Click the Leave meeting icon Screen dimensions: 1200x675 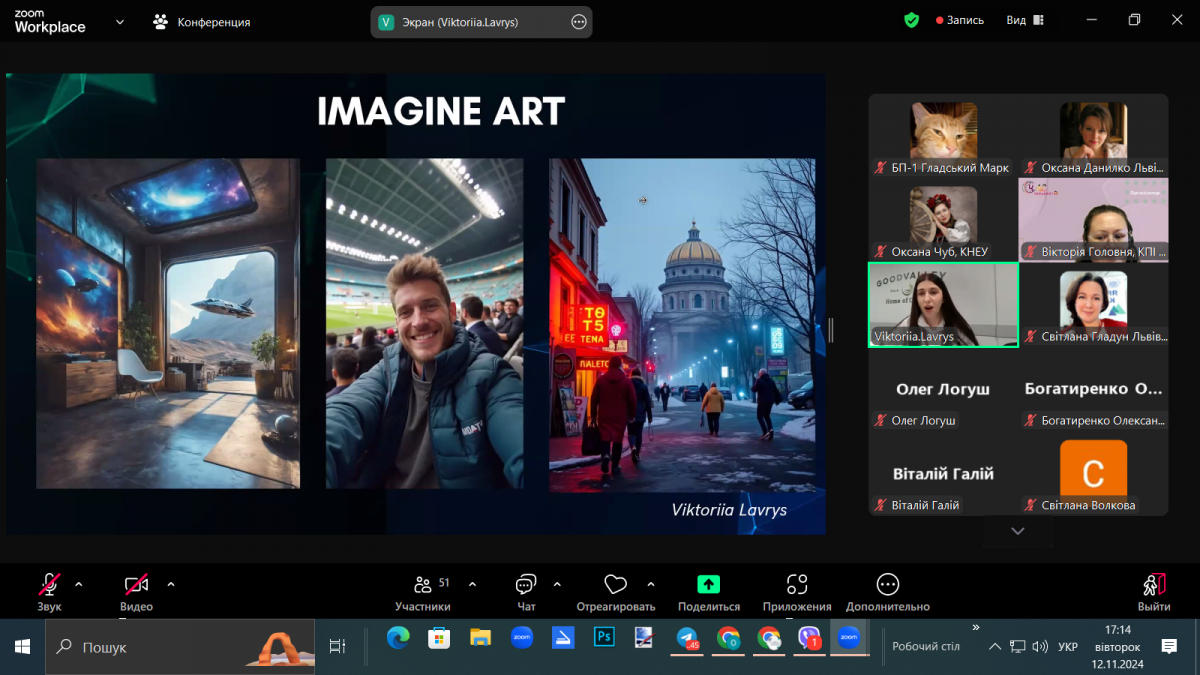1153,585
